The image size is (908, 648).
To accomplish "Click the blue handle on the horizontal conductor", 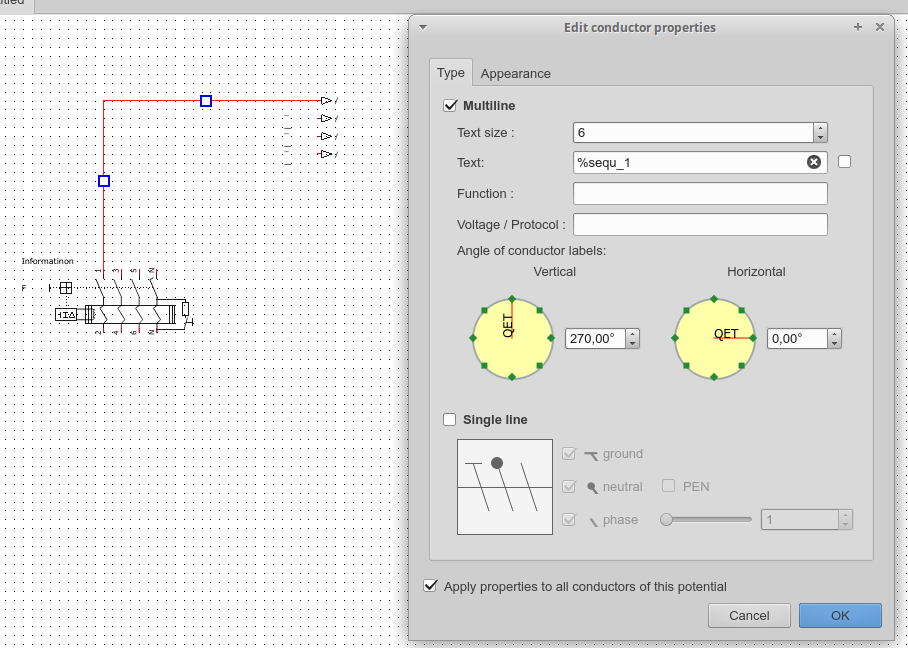I will click(206, 101).
